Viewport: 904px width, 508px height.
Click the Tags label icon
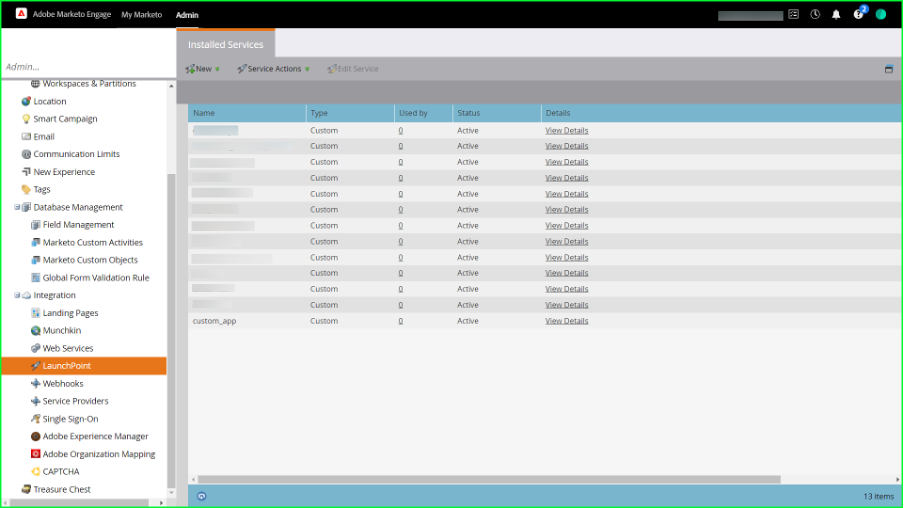pyautogui.click(x=26, y=189)
